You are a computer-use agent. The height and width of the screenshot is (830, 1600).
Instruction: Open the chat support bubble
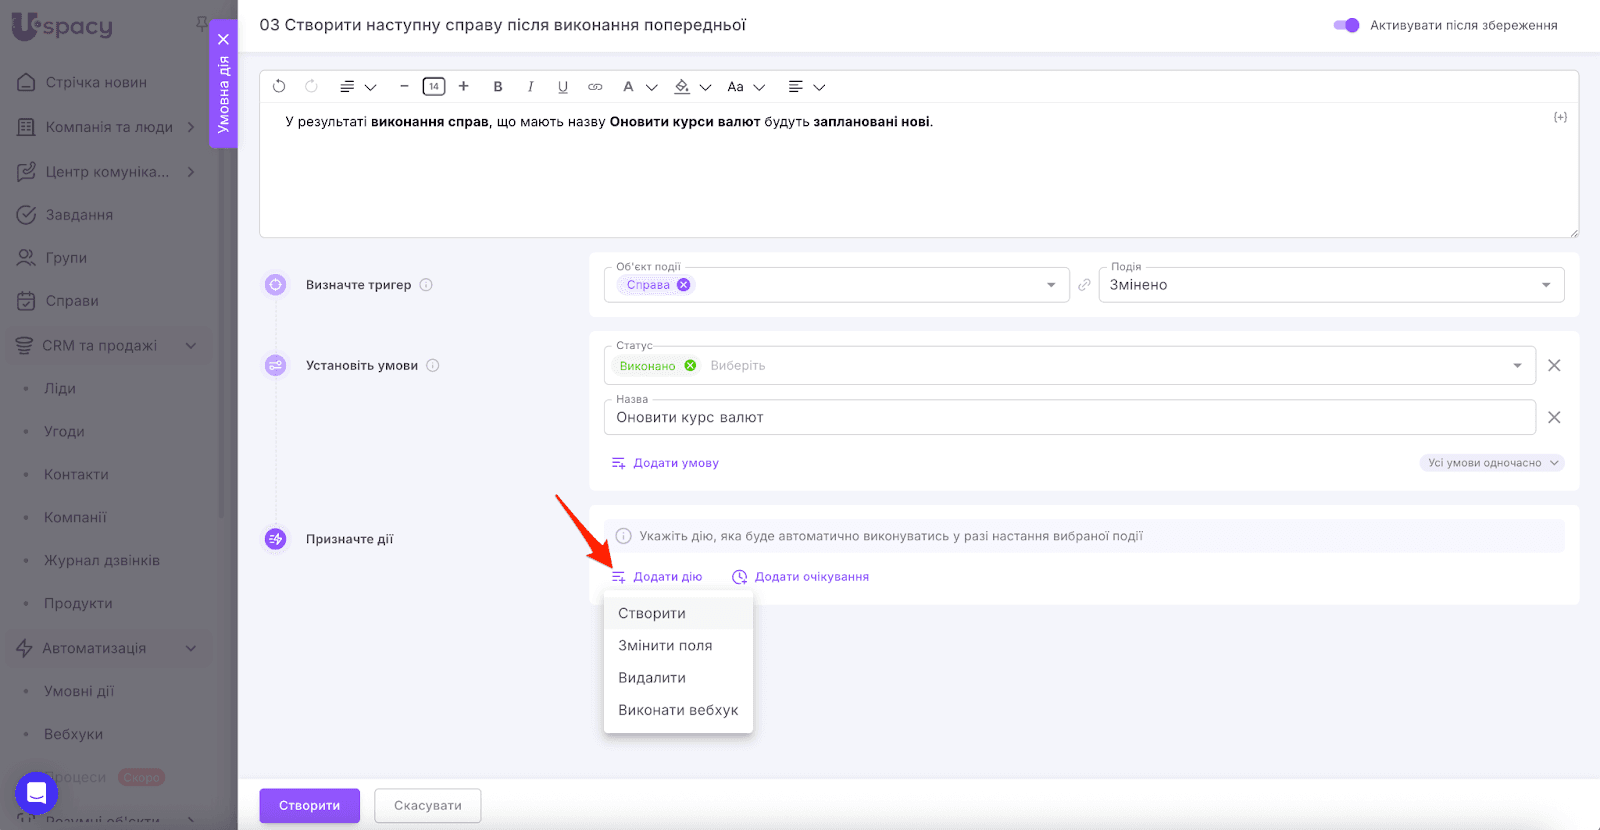[x=37, y=794]
